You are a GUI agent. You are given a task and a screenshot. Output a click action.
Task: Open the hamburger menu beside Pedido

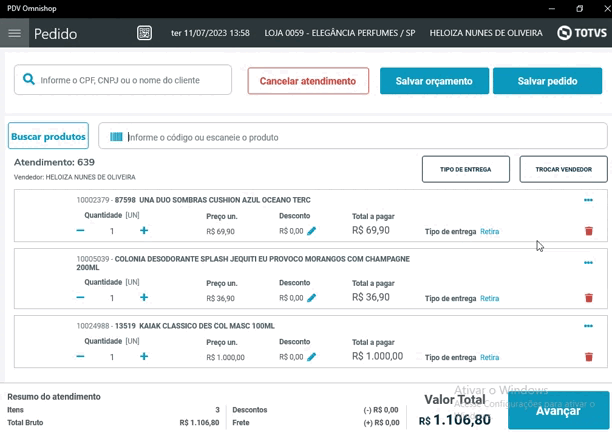[x=14, y=33]
